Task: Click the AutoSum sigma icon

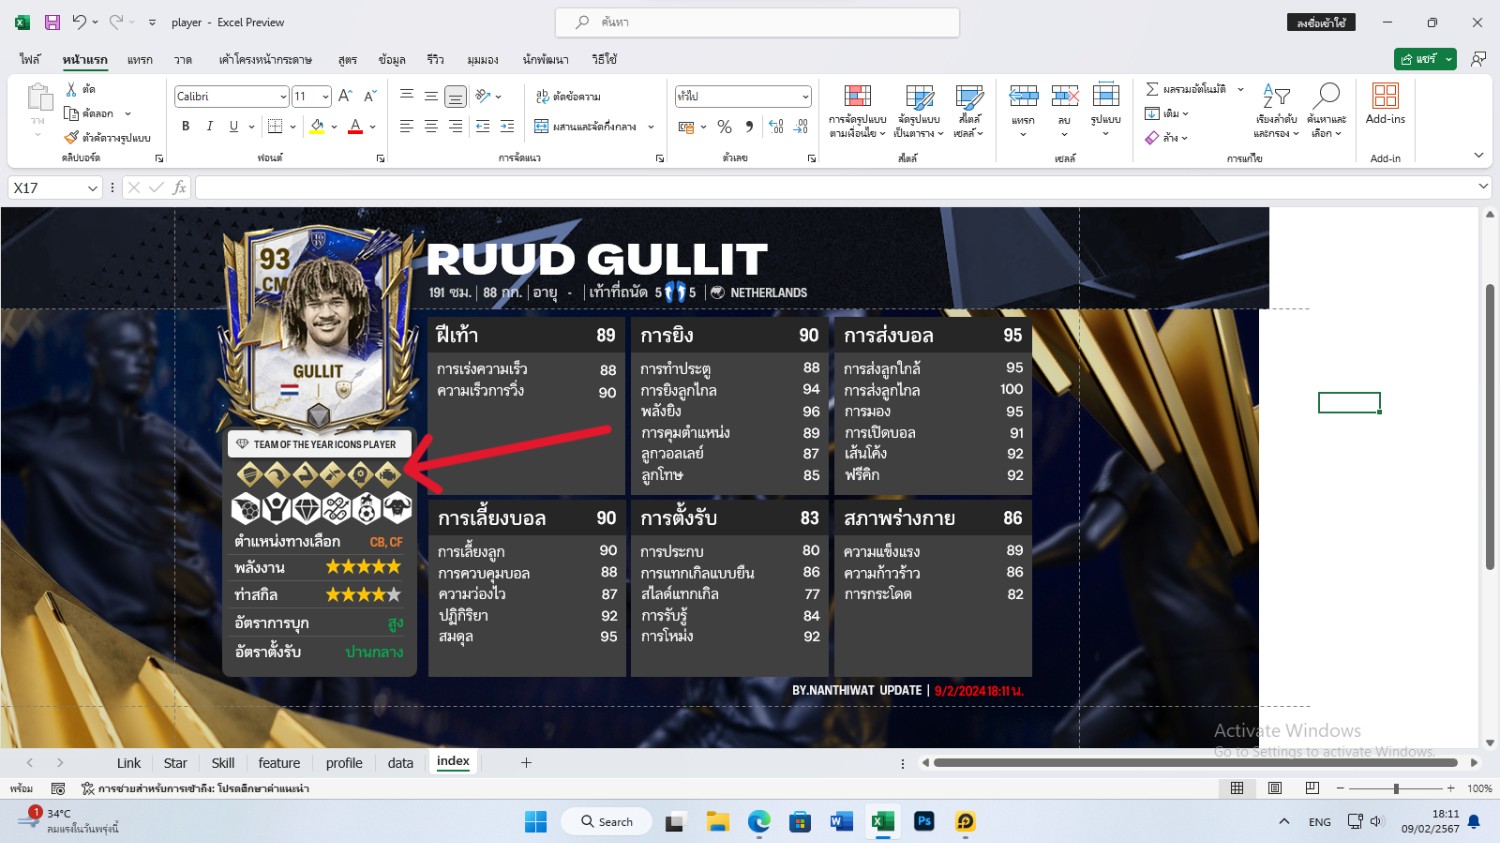Action: [x=1152, y=89]
